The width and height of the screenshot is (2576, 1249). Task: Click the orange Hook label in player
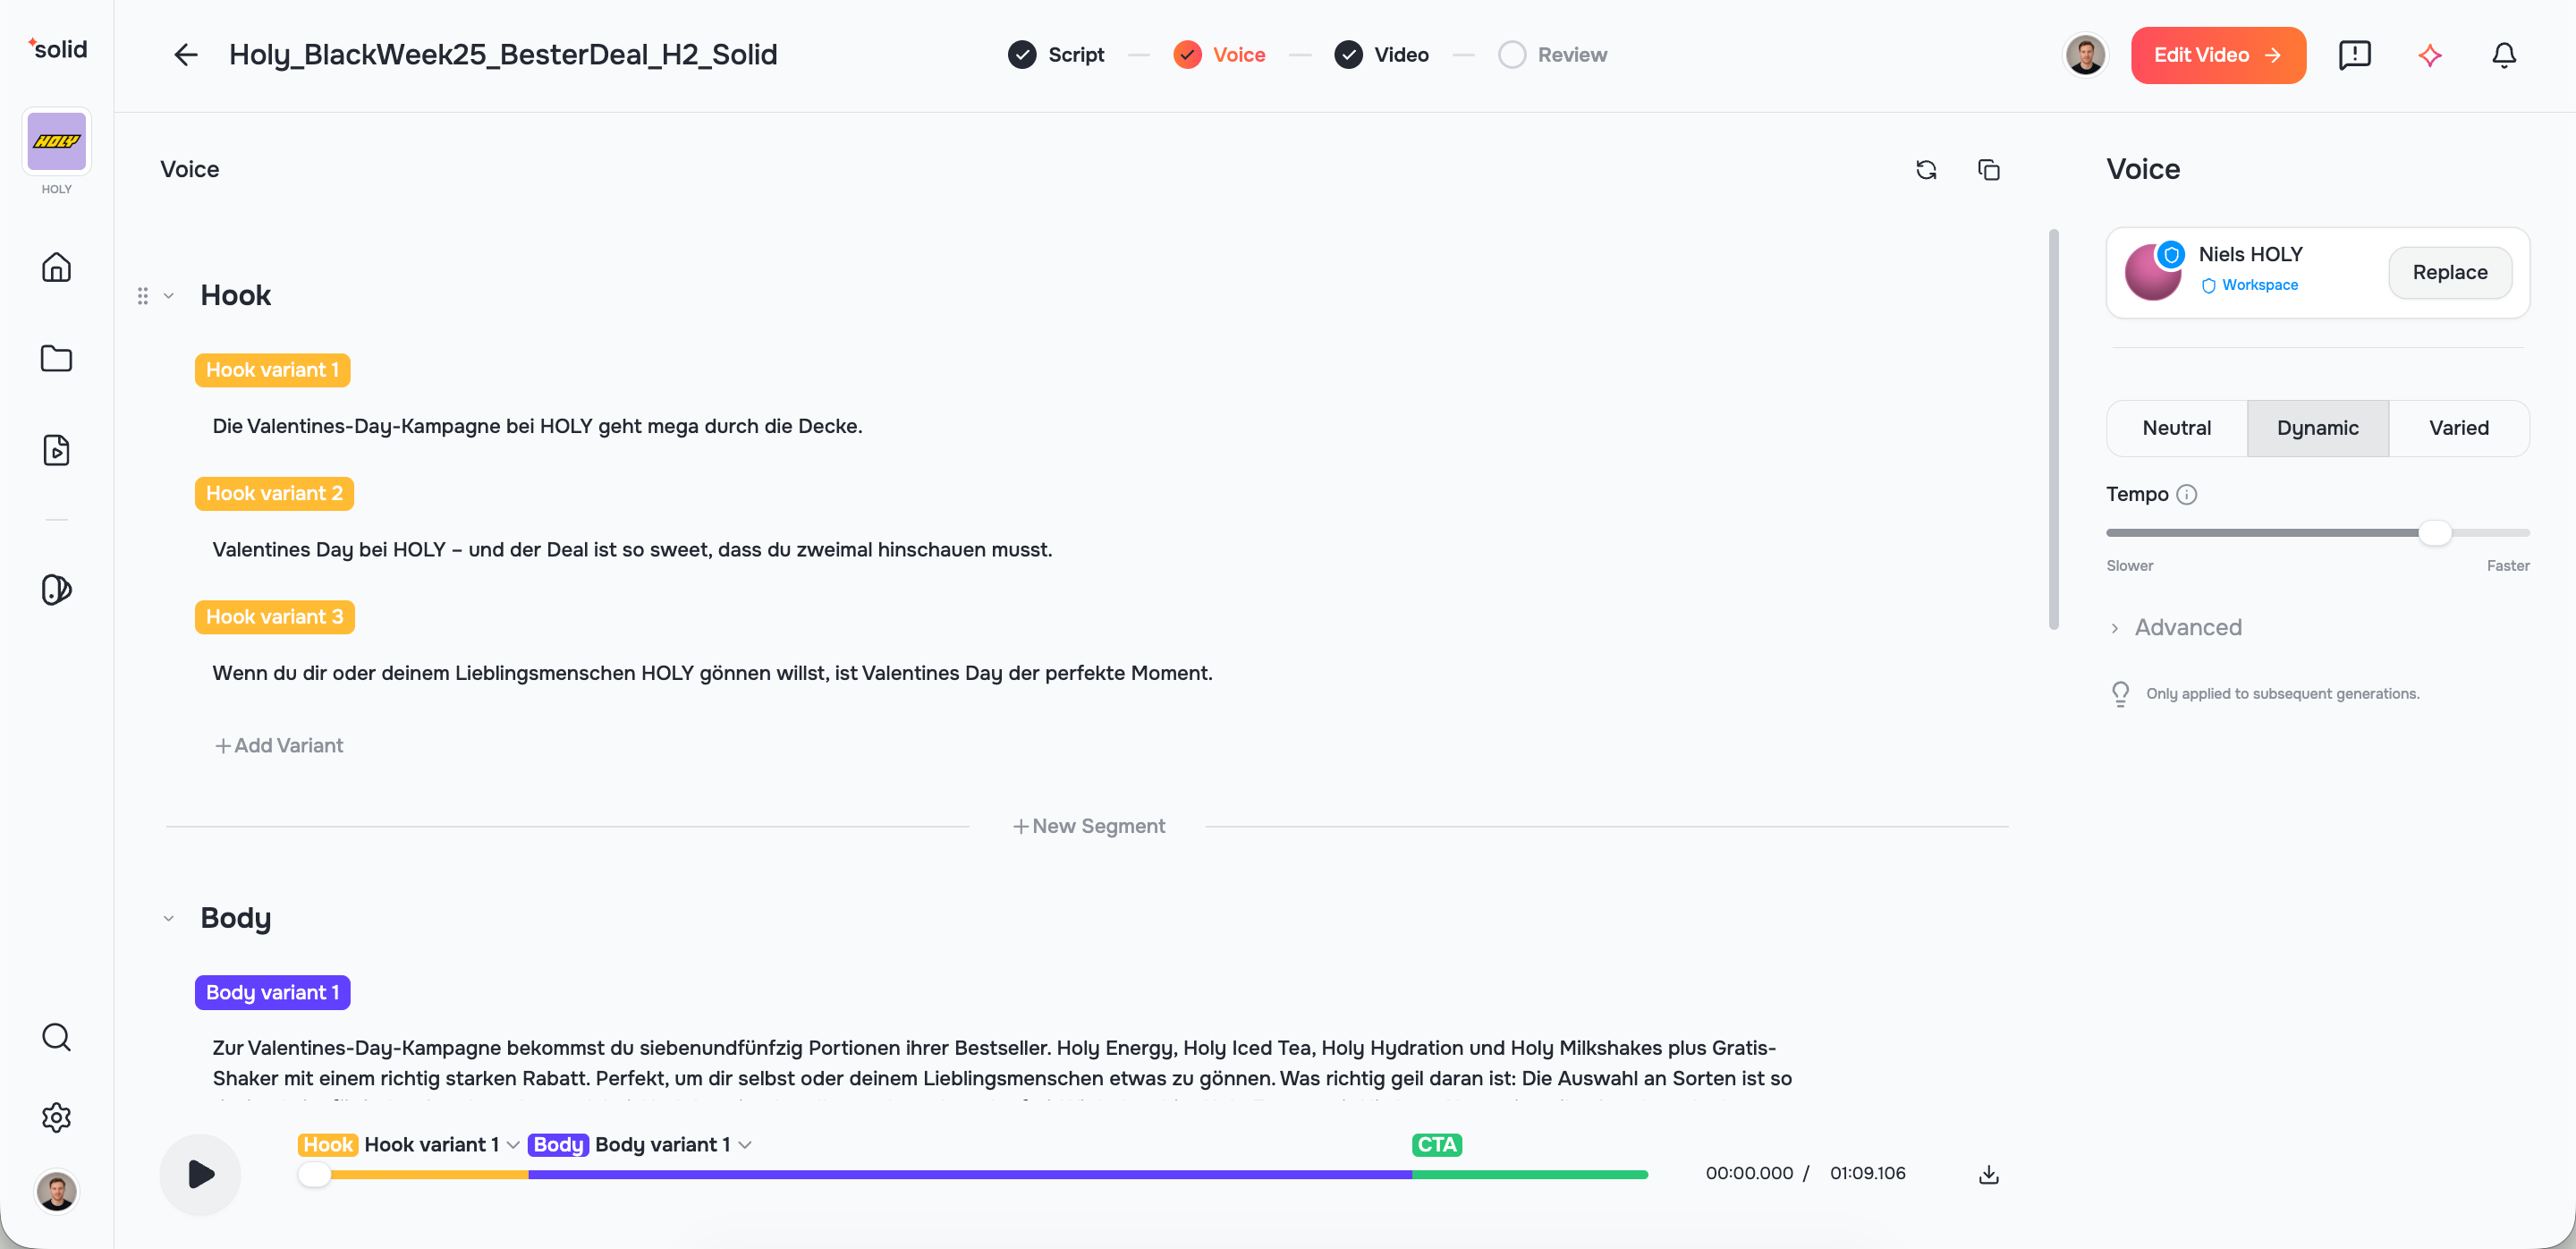tap(328, 1144)
